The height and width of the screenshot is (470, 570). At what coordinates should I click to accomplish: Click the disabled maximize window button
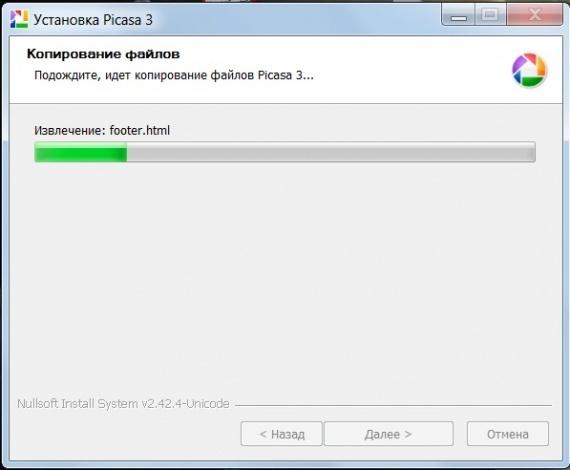pyautogui.click(x=490, y=15)
